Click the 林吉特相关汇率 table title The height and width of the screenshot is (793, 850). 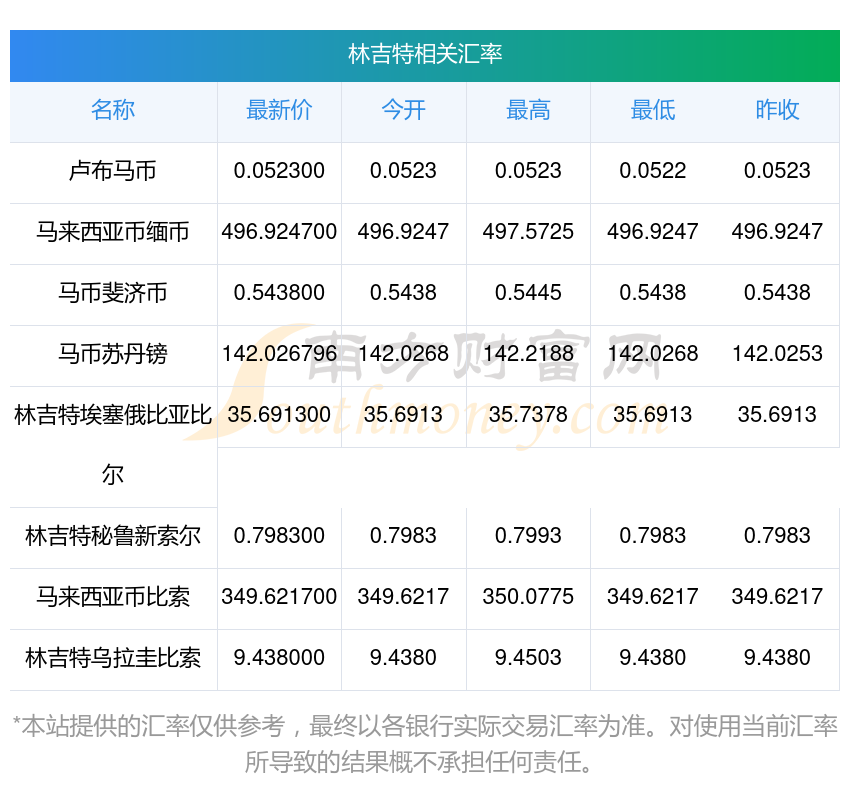425,55
